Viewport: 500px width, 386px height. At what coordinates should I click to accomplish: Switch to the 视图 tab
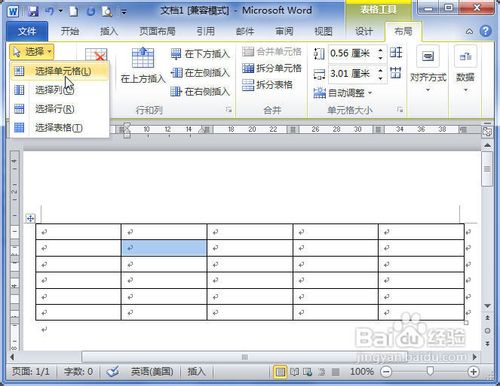point(323,31)
